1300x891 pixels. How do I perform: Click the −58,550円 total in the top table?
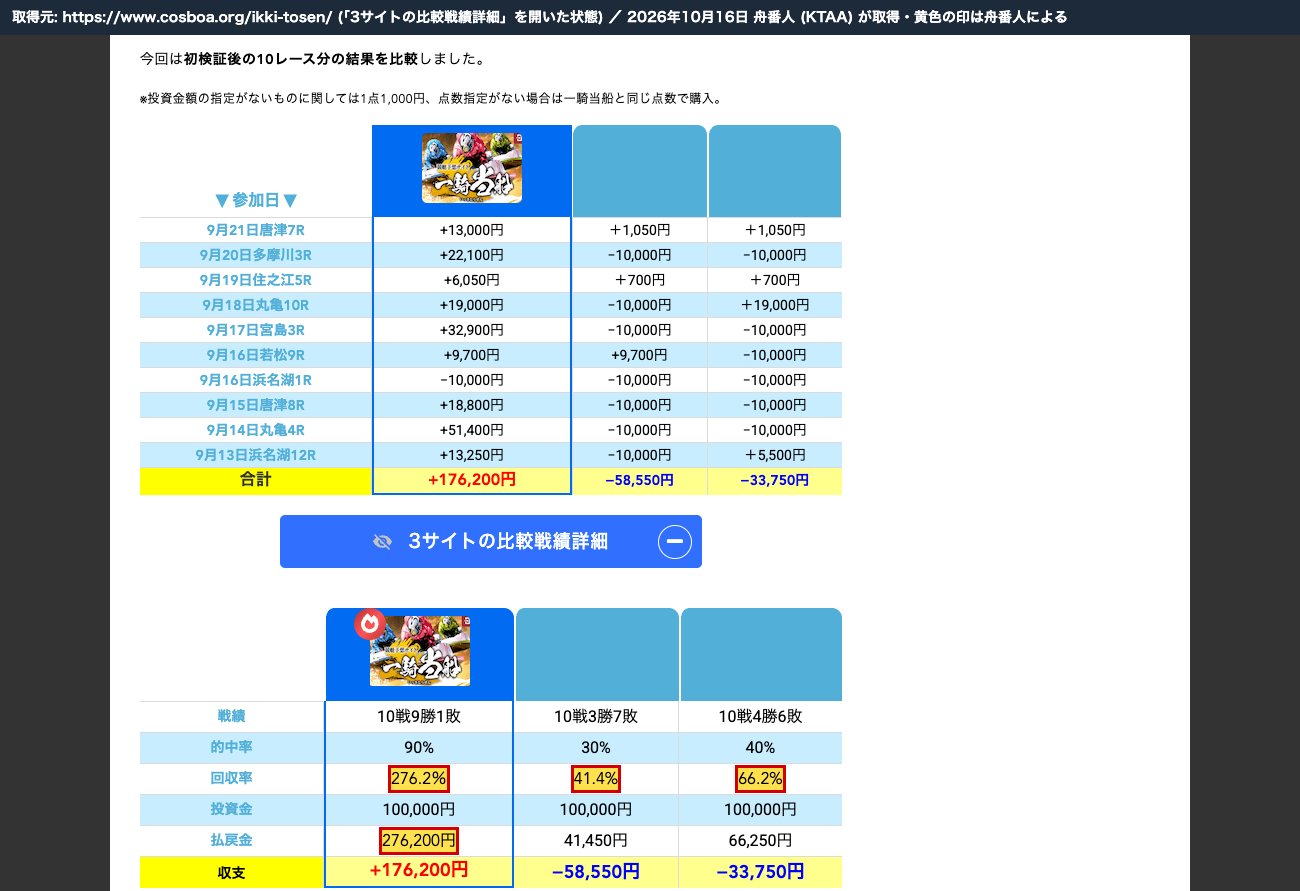click(639, 480)
